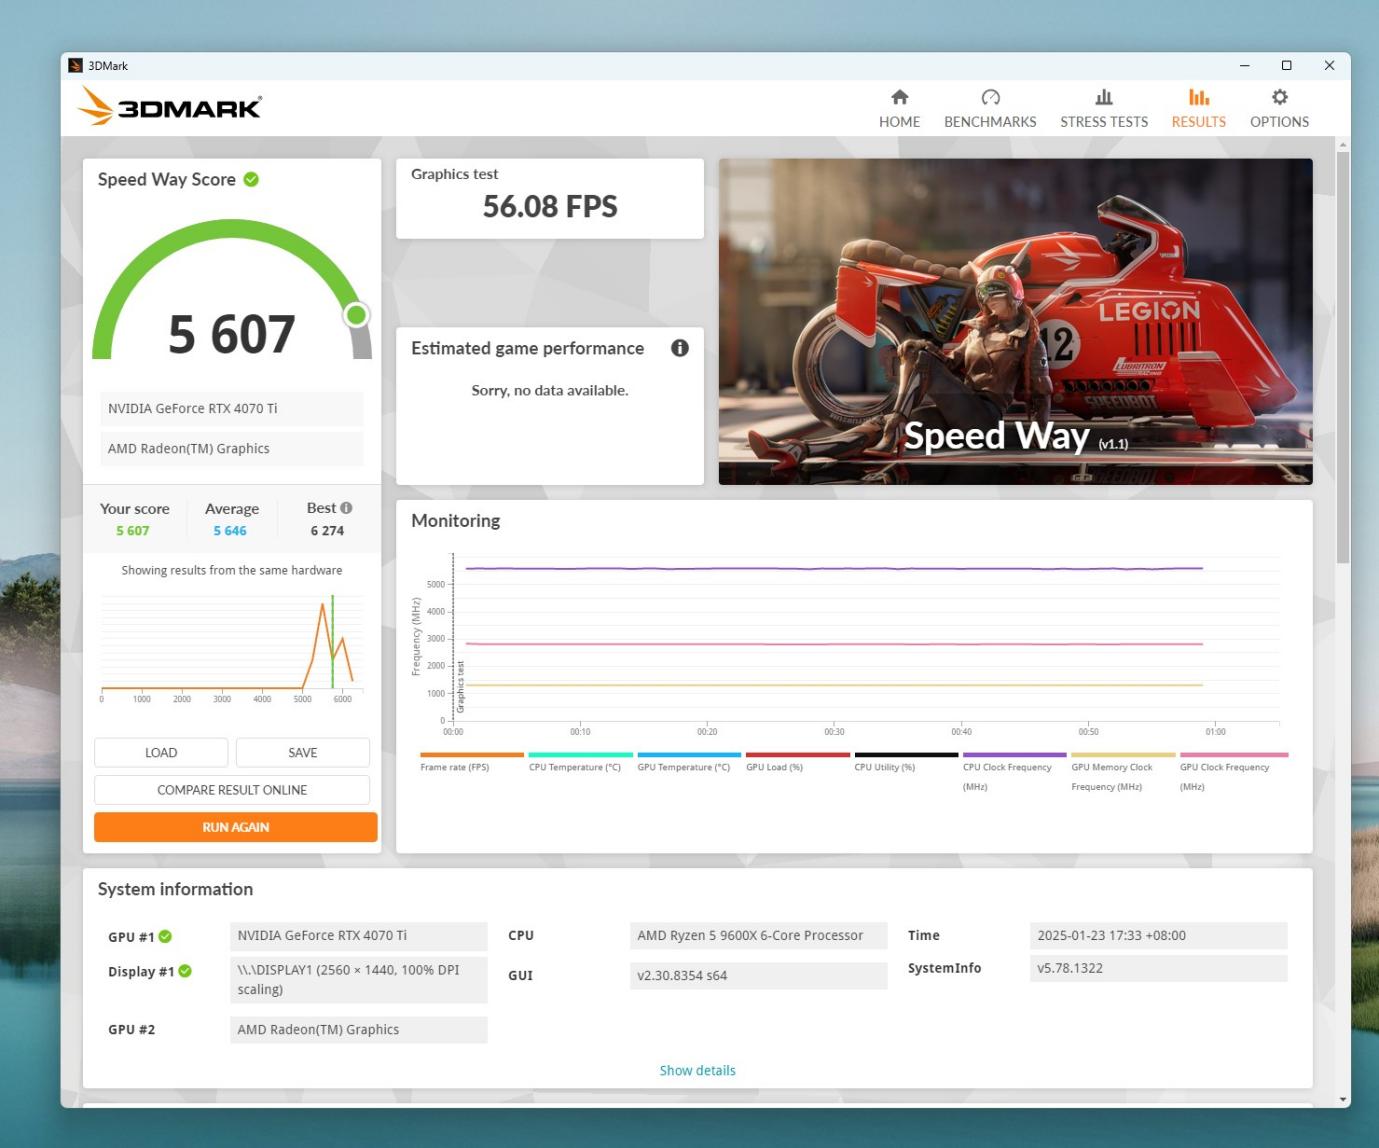Open the Stress Tests tab
This screenshot has height=1148, width=1379.
coord(1104,109)
